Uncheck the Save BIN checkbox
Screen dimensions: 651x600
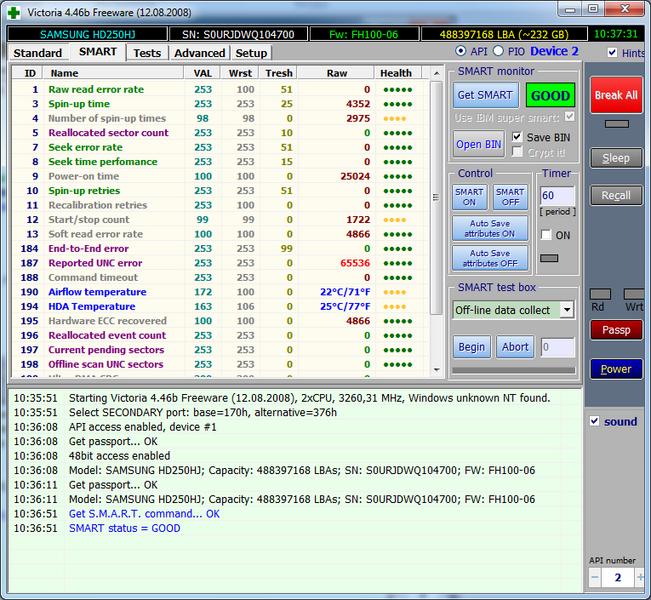tap(517, 137)
